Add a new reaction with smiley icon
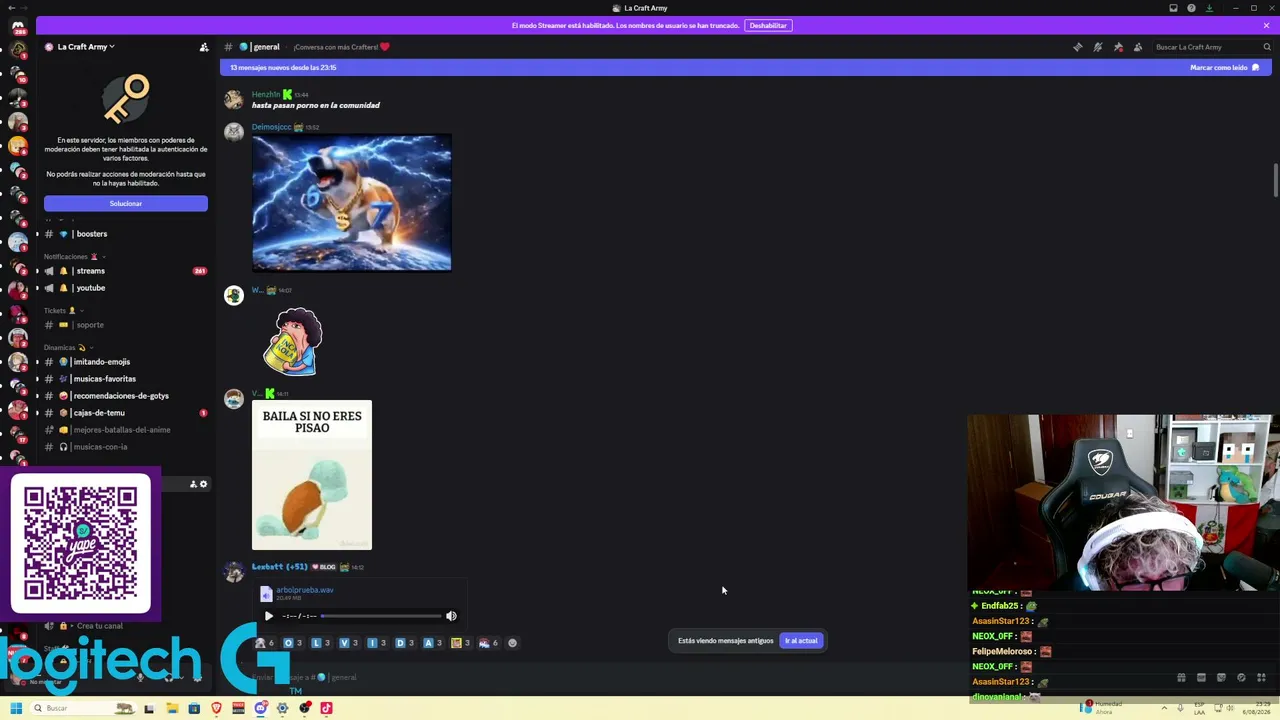The image size is (1280, 720). [x=513, y=643]
